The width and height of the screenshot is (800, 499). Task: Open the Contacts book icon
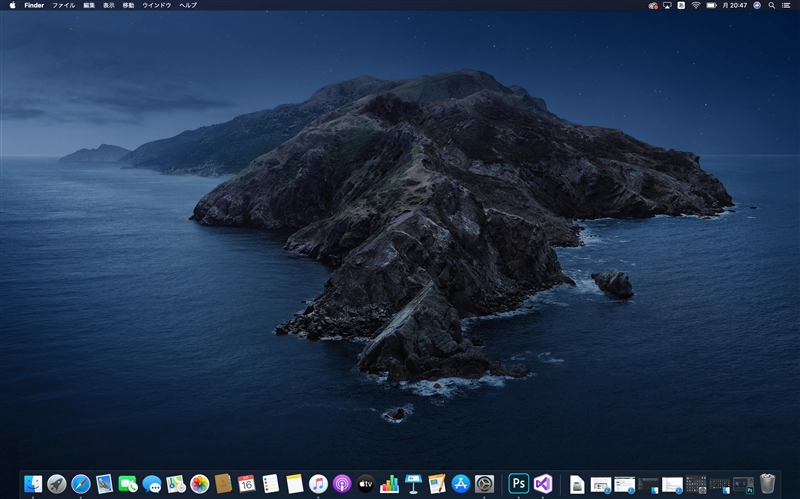click(223, 484)
